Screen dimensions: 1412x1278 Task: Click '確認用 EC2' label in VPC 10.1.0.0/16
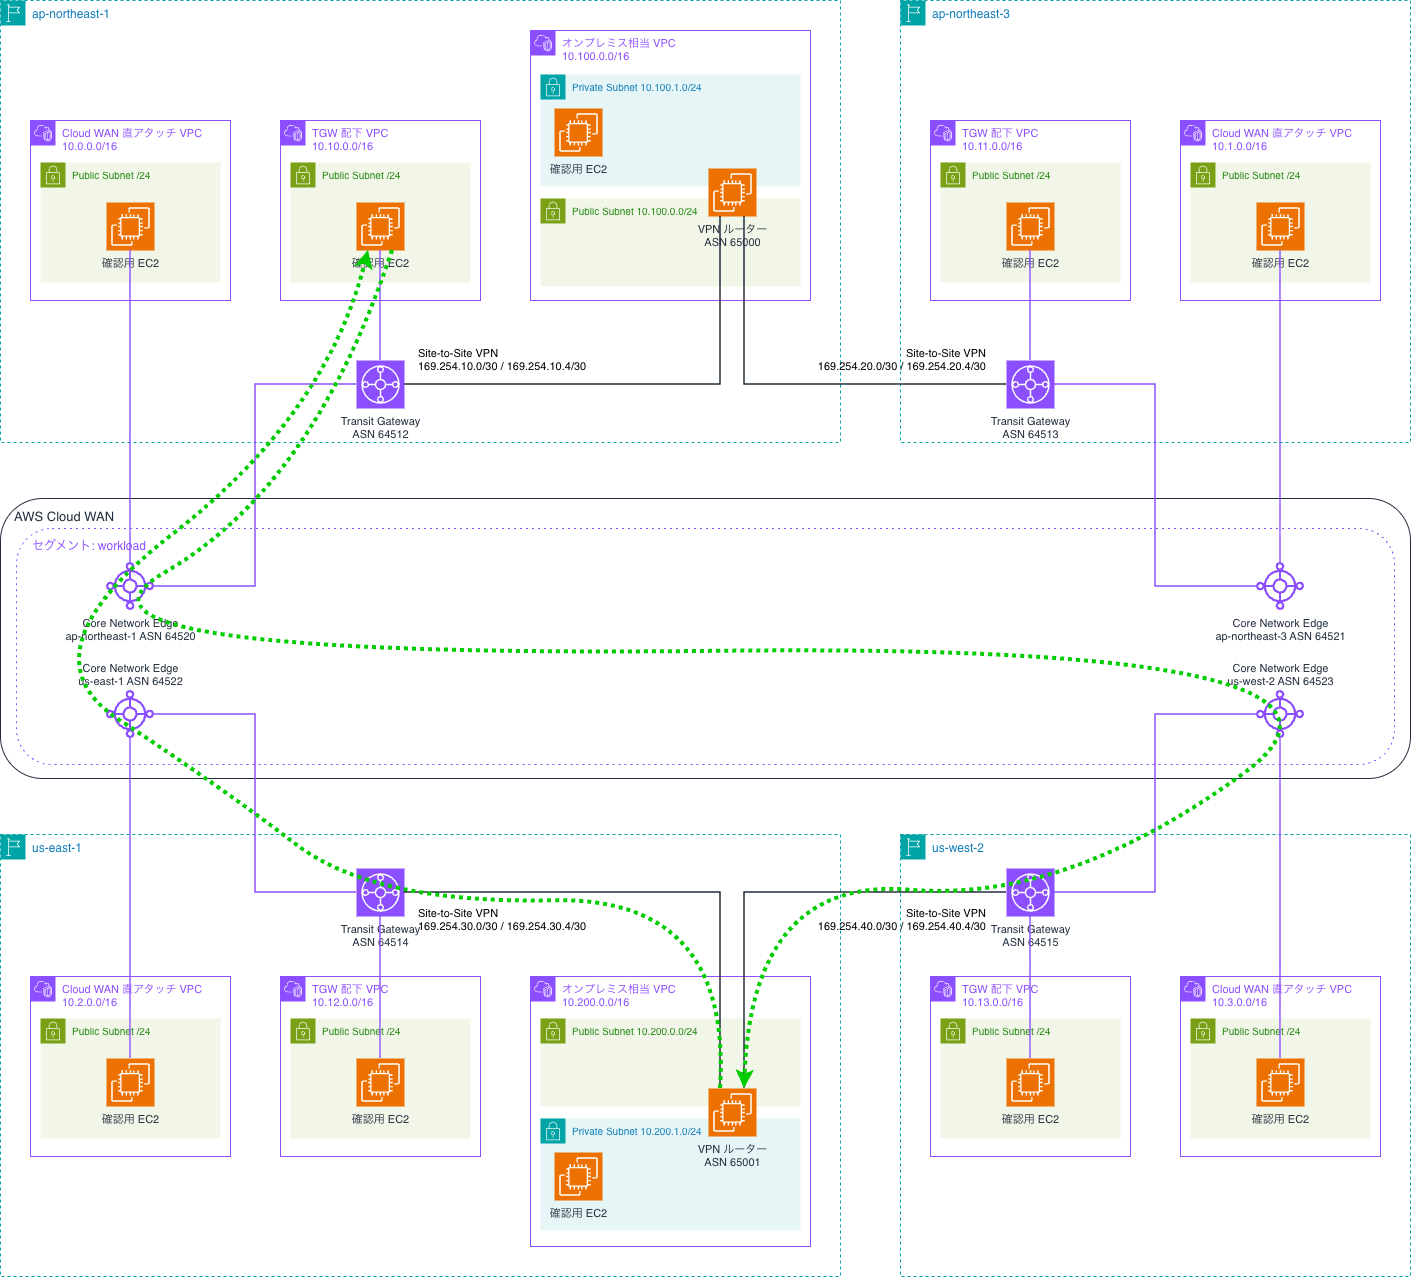(x=1280, y=264)
